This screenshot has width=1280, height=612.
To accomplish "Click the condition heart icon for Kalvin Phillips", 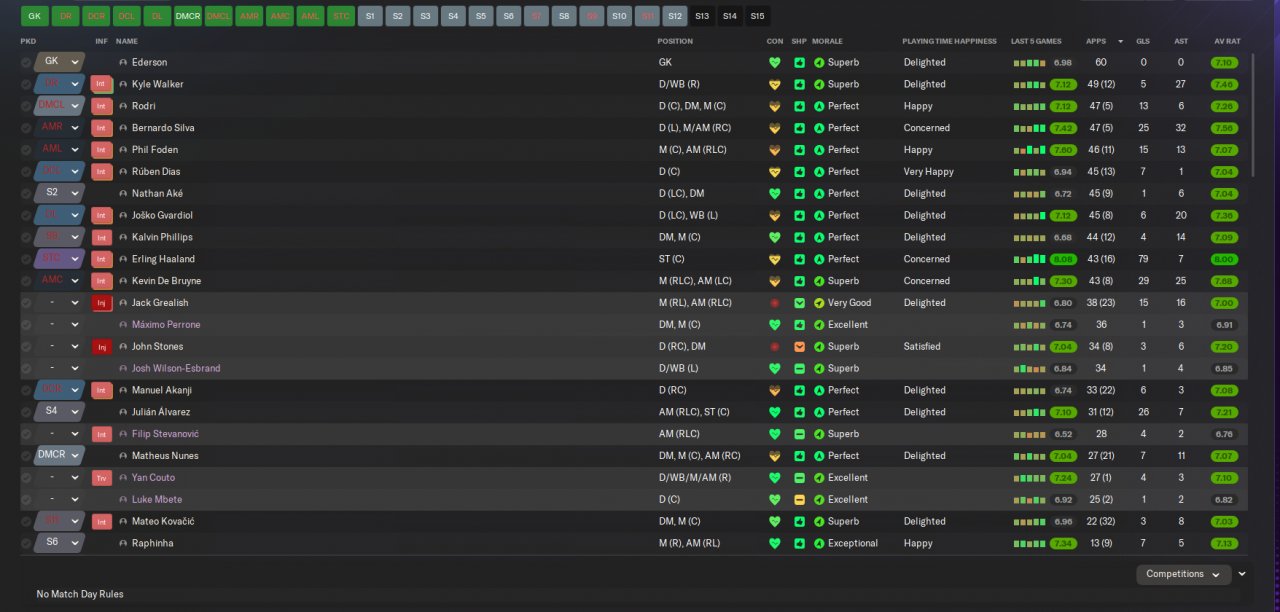I will point(774,237).
